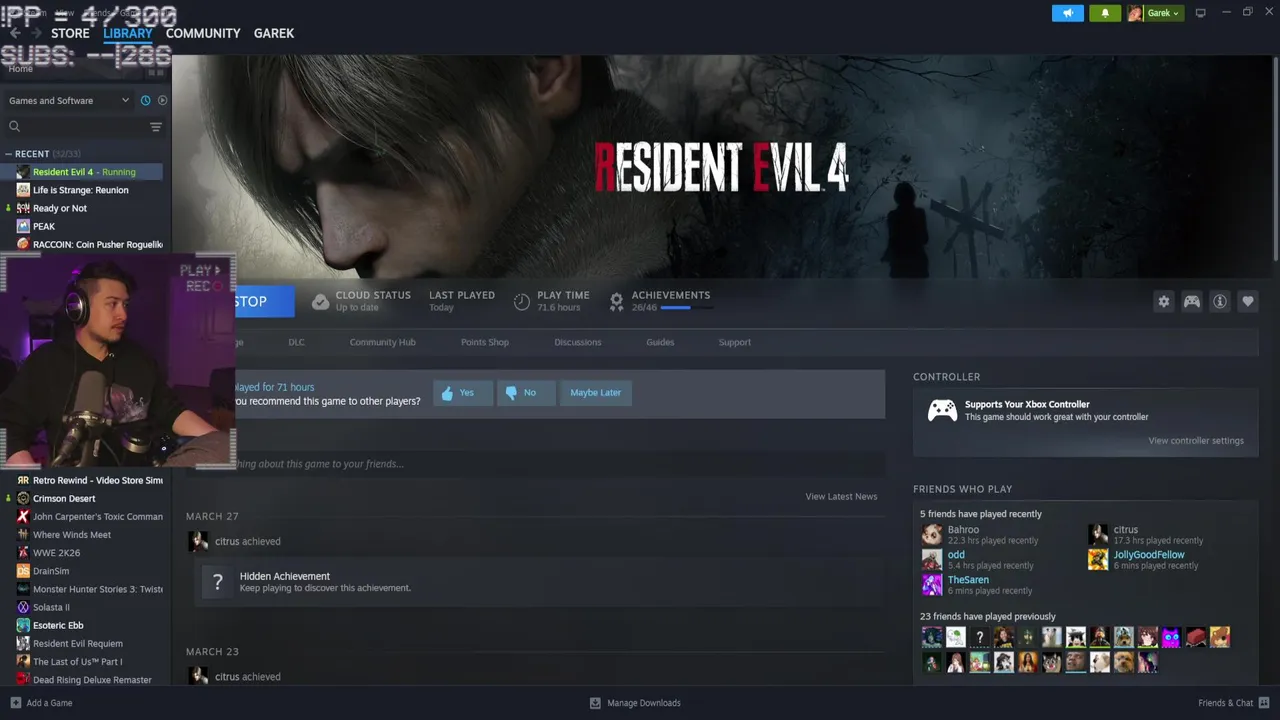This screenshot has width=1280, height=720.
Task: Collapse the RECENT category
Action: pyautogui.click(x=8, y=154)
